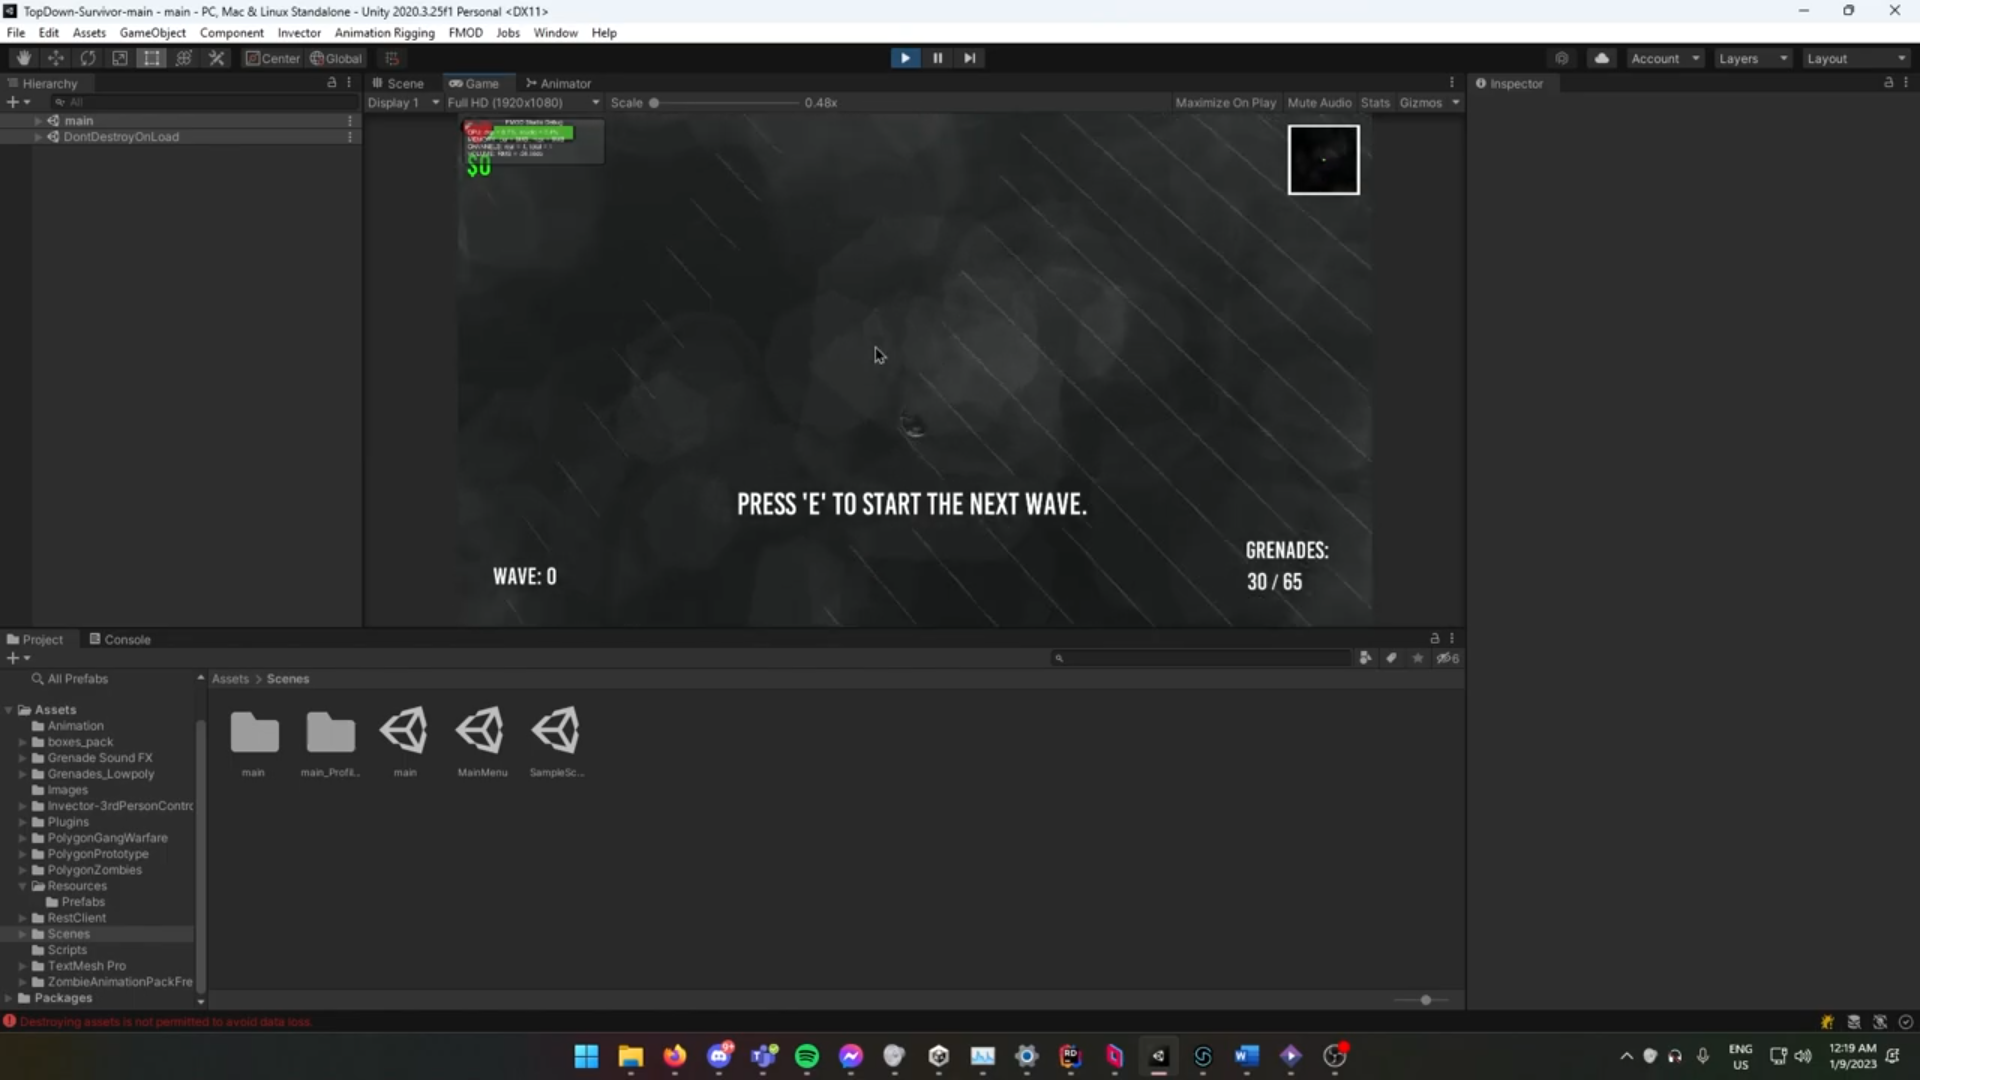Expand the main scene in Hierarchy
Viewport: 1994px width, 1080px height.
click(38, 120)
